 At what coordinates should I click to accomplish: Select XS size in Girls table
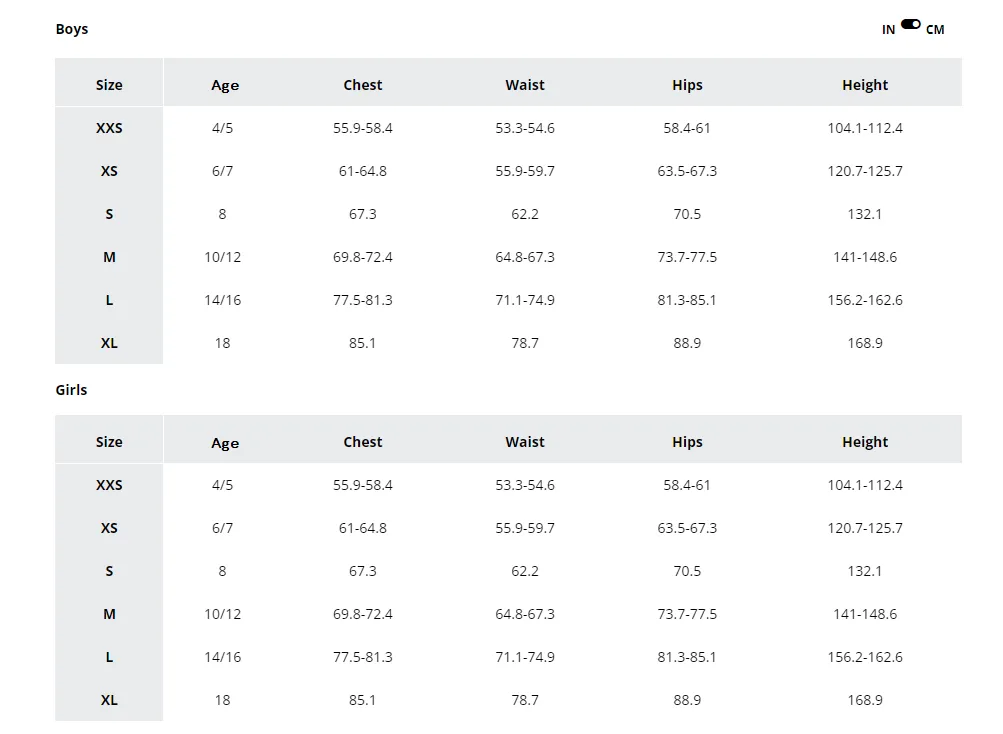point(109,528)
